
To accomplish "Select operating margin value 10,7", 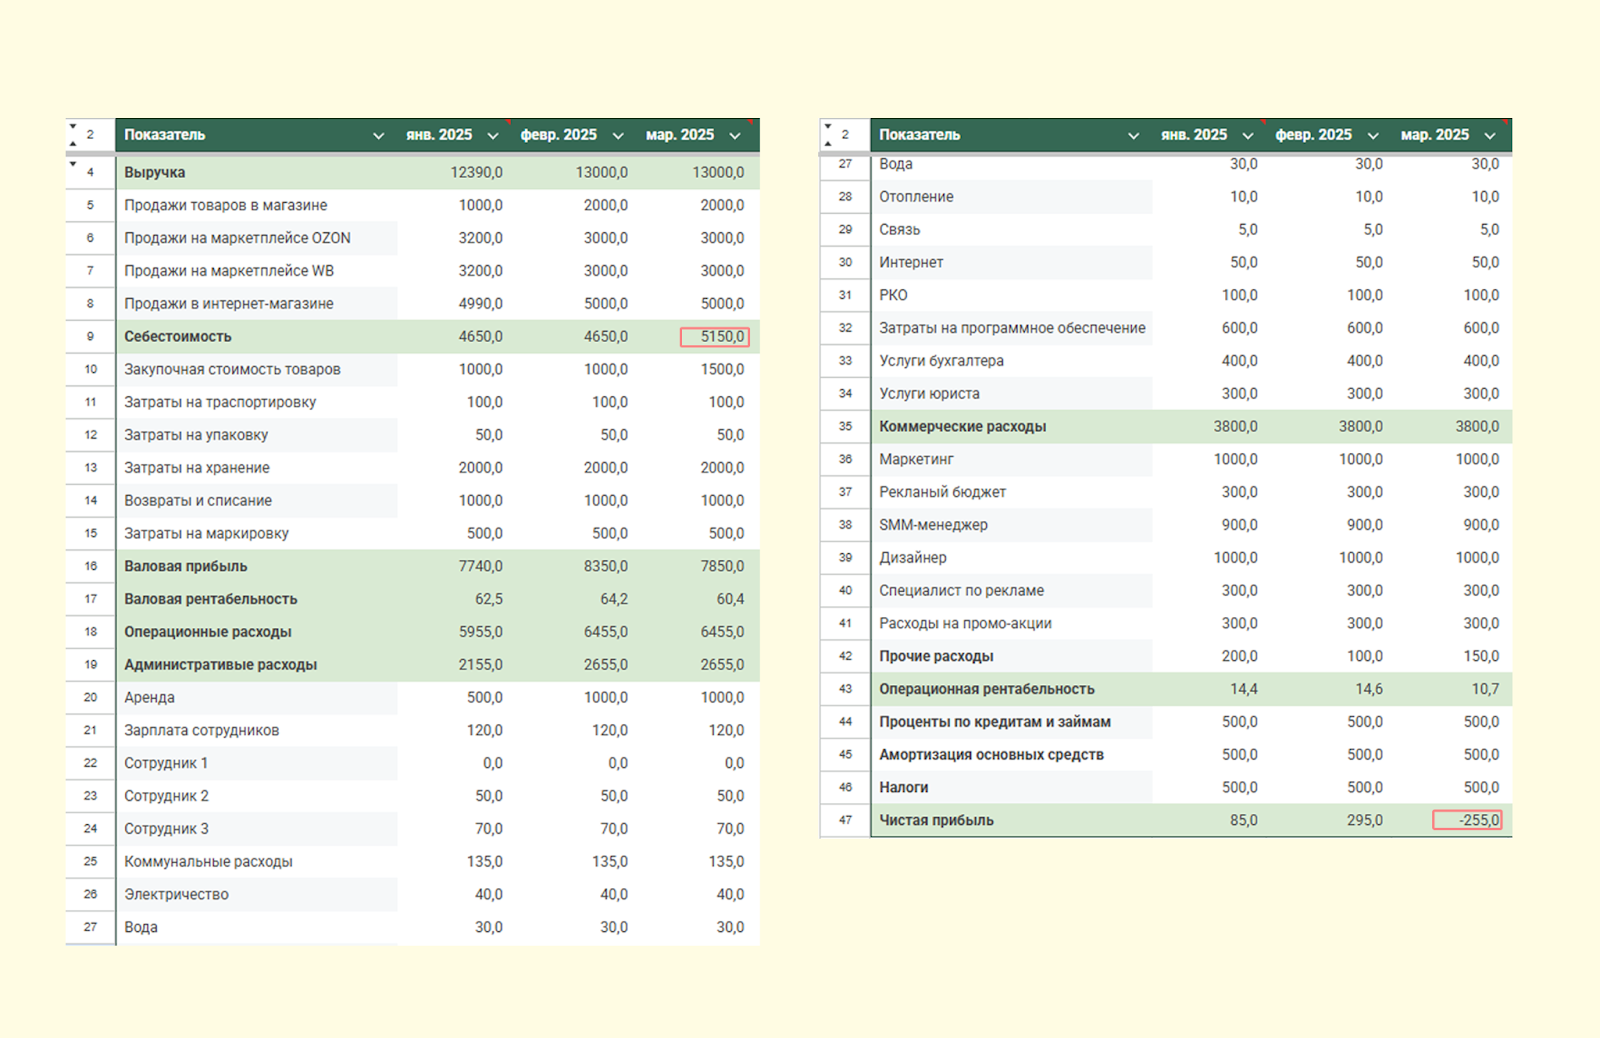I will [x=1486, y=689].
